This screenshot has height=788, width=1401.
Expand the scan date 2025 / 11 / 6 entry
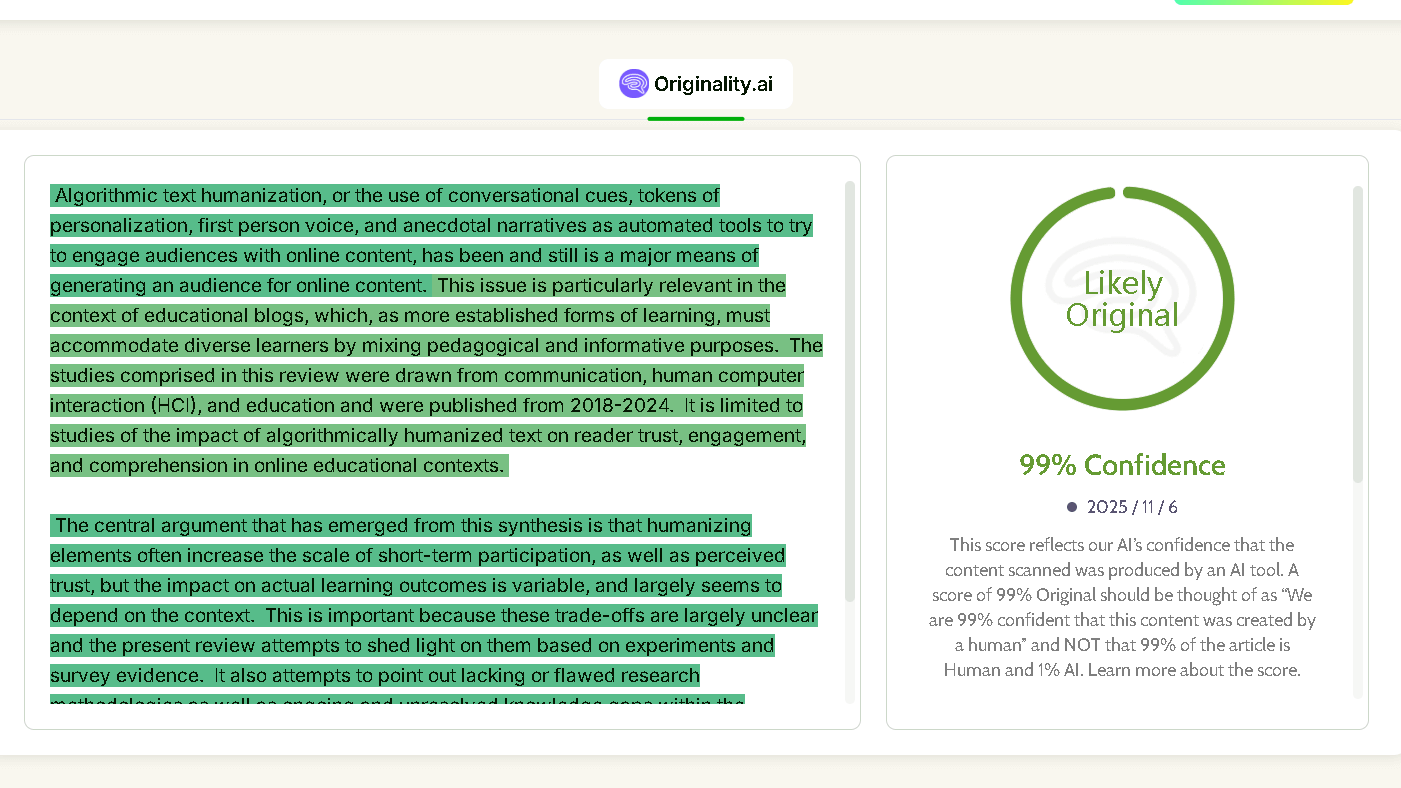tap(1131, 507)
